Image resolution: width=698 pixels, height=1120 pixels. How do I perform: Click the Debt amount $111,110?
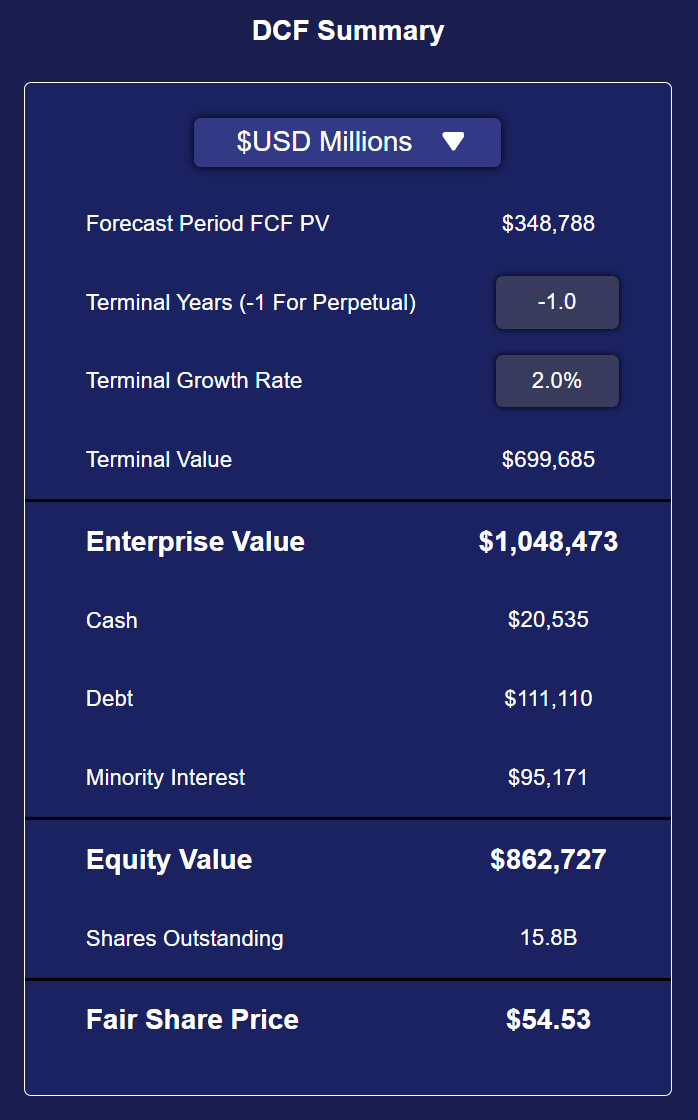[x=548, y=699]
